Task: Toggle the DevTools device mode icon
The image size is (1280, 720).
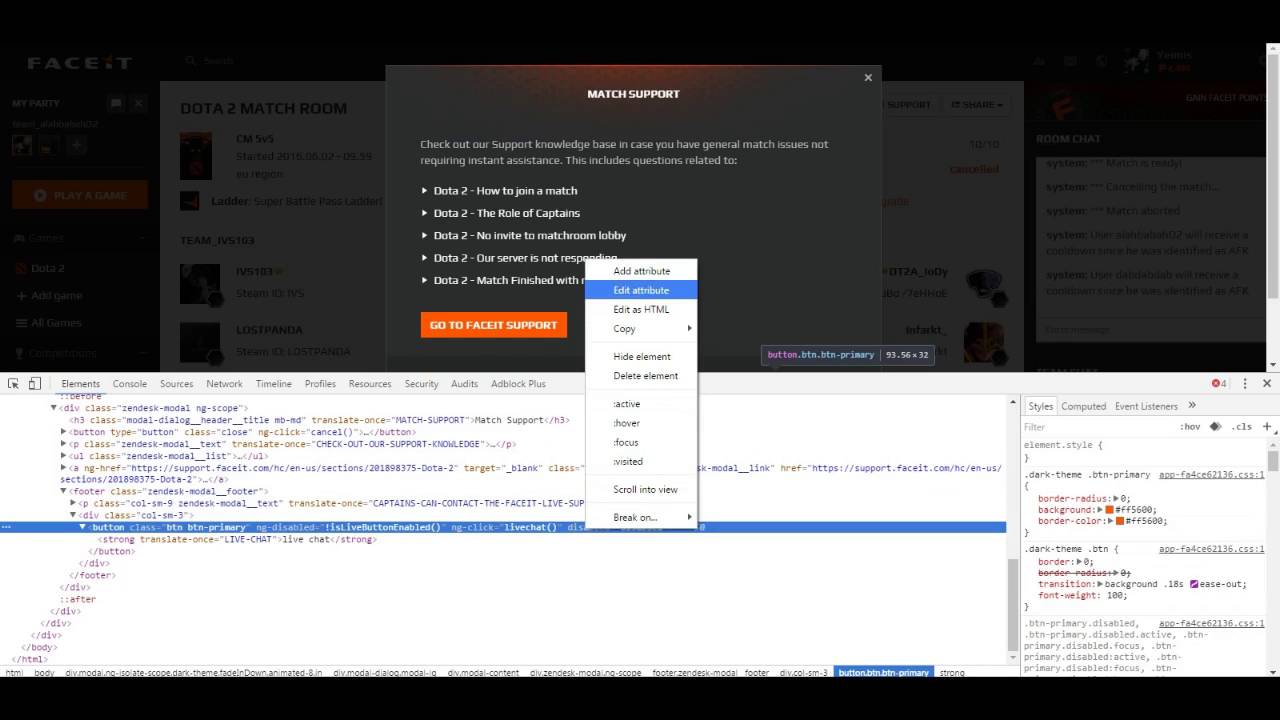Action: click(x=34, y=384)
